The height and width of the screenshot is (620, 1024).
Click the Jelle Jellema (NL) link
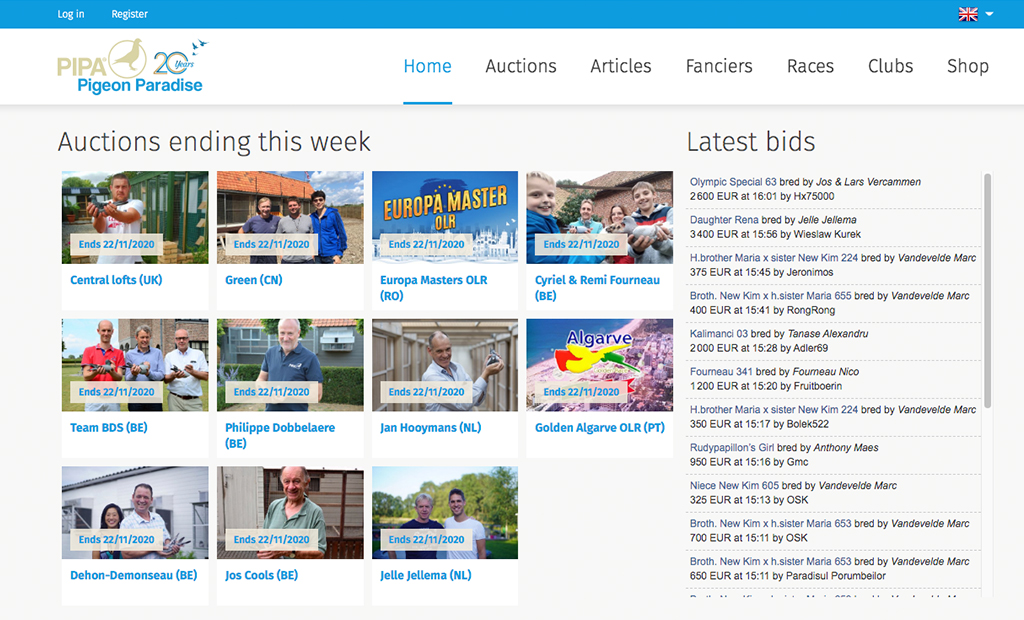click(x=426, y=575)
